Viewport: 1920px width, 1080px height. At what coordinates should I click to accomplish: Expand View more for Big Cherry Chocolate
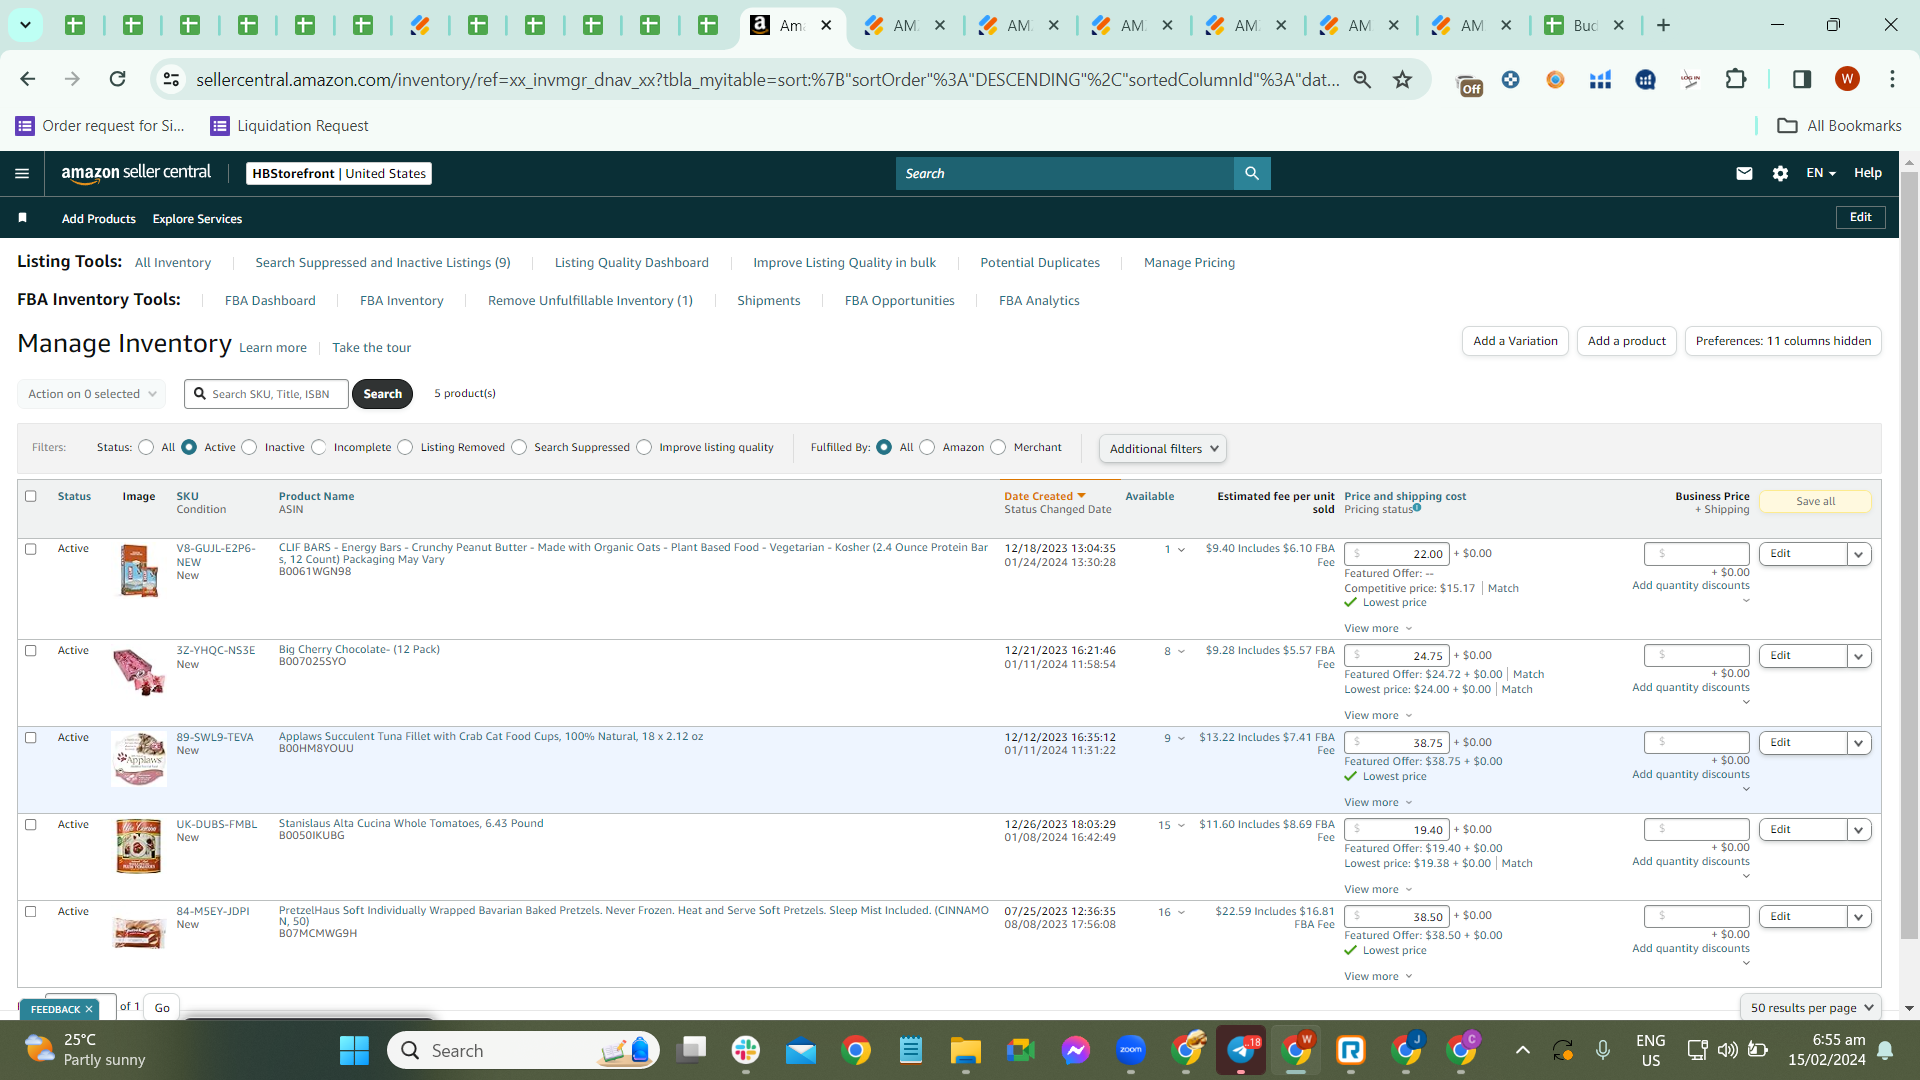[1378, 715]
